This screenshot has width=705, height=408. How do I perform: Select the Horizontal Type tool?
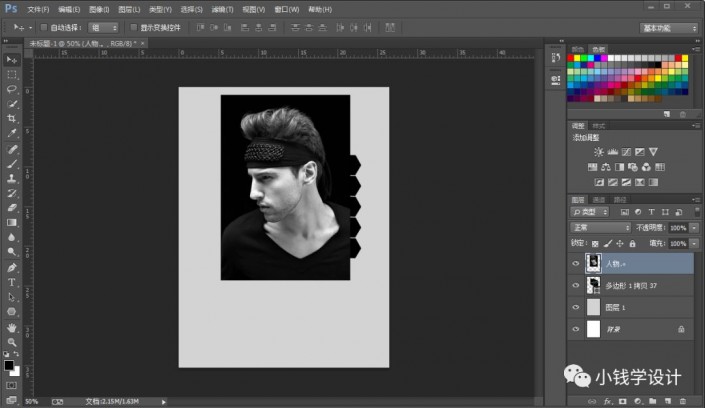click(x=12, y=282)
